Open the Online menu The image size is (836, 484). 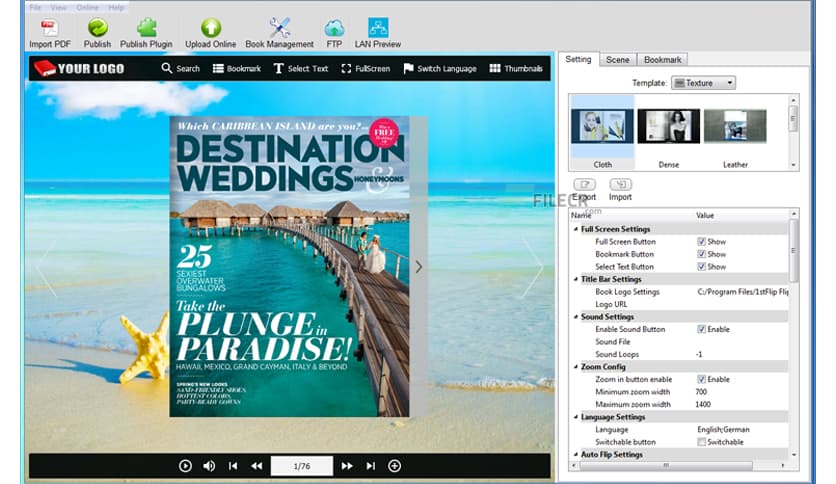click(87, 7)
